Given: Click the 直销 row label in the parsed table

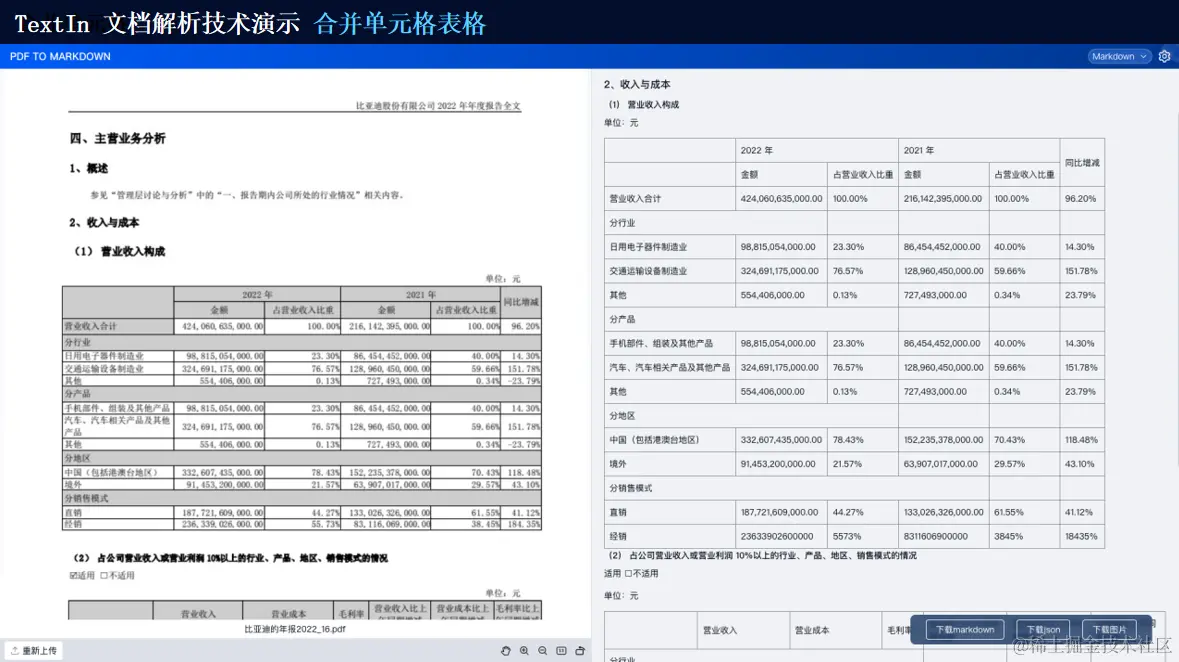Looking at the screenshot, I should pyautogui.click(x=618, y=512).
